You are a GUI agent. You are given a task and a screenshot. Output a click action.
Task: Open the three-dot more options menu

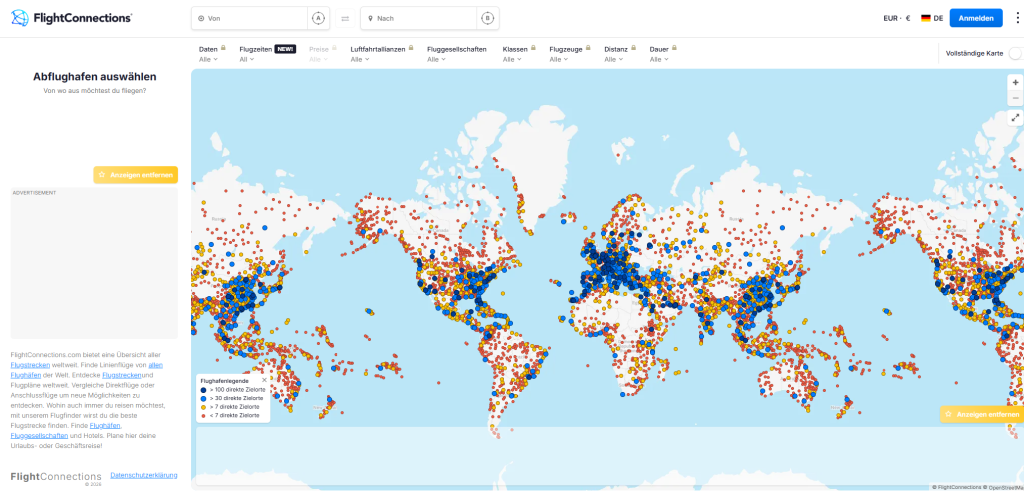1017,18
